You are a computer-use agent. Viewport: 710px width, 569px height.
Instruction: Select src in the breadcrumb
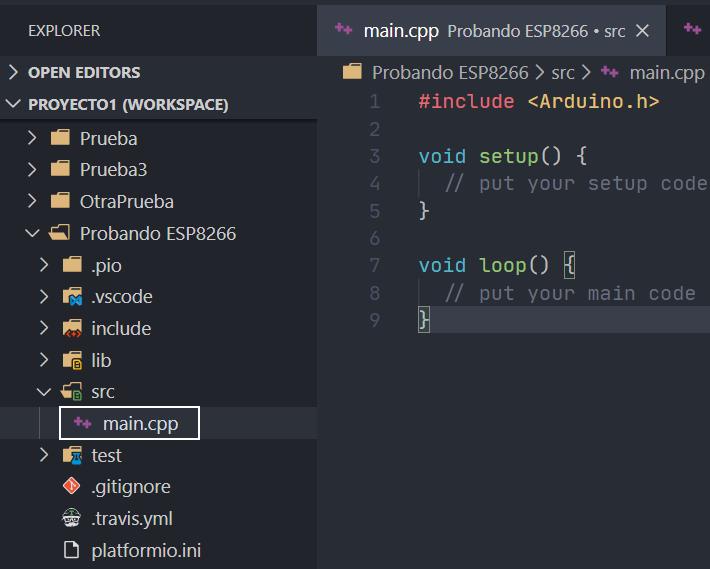pos(563,72)
